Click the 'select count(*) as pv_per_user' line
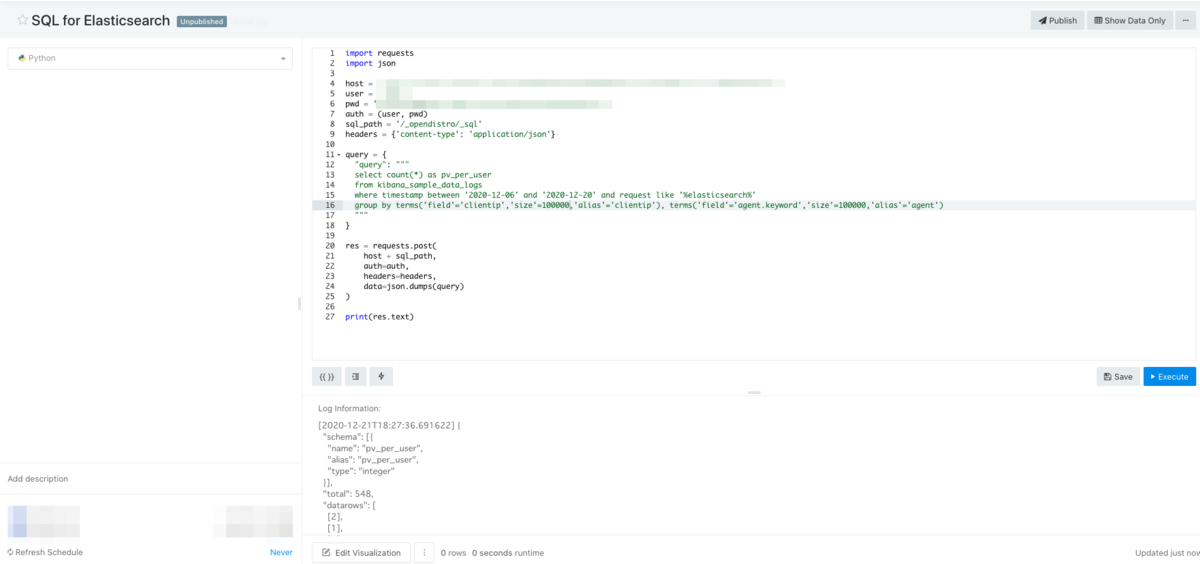 (423, 174)
